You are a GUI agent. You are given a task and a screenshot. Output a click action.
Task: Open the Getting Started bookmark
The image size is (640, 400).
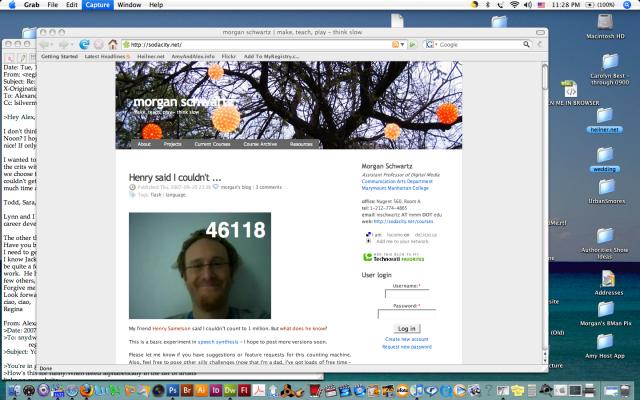click(60, 56)
